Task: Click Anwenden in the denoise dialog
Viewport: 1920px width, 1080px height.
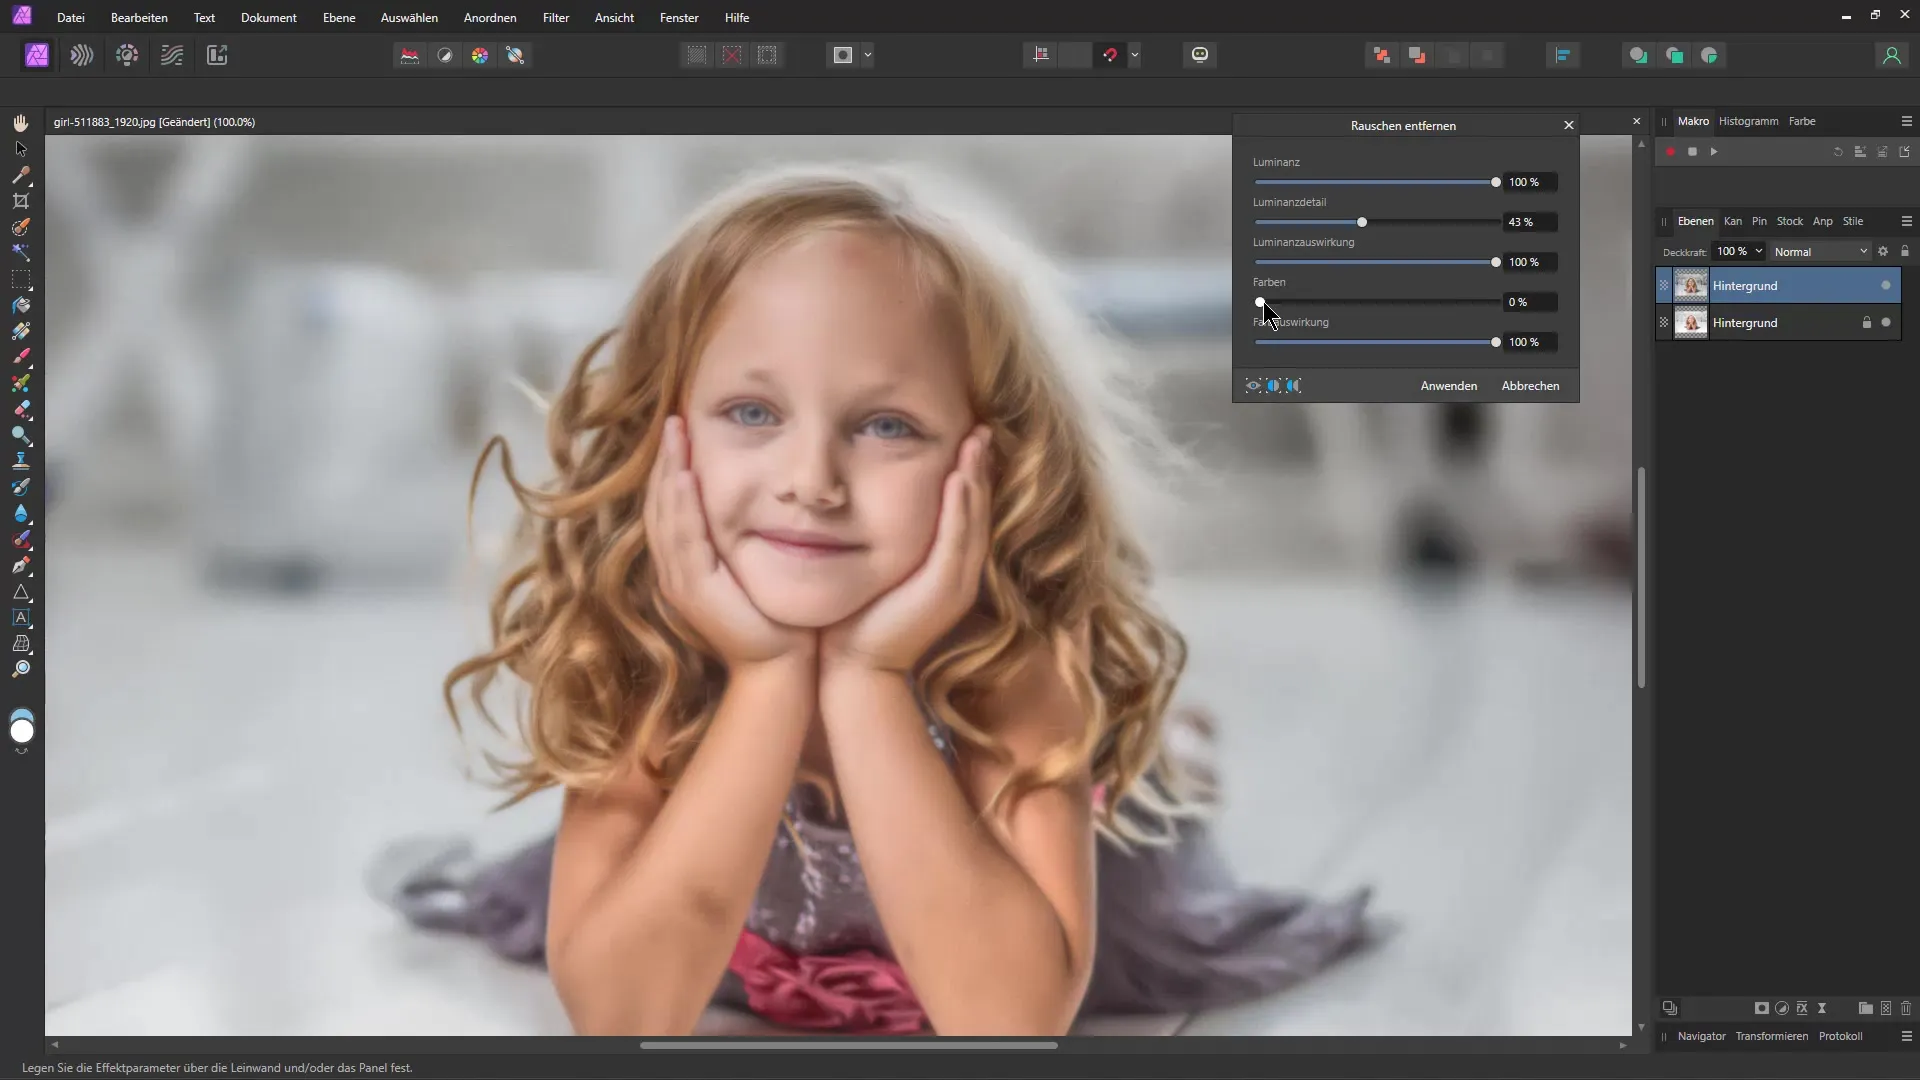Action: point(1448,386)
